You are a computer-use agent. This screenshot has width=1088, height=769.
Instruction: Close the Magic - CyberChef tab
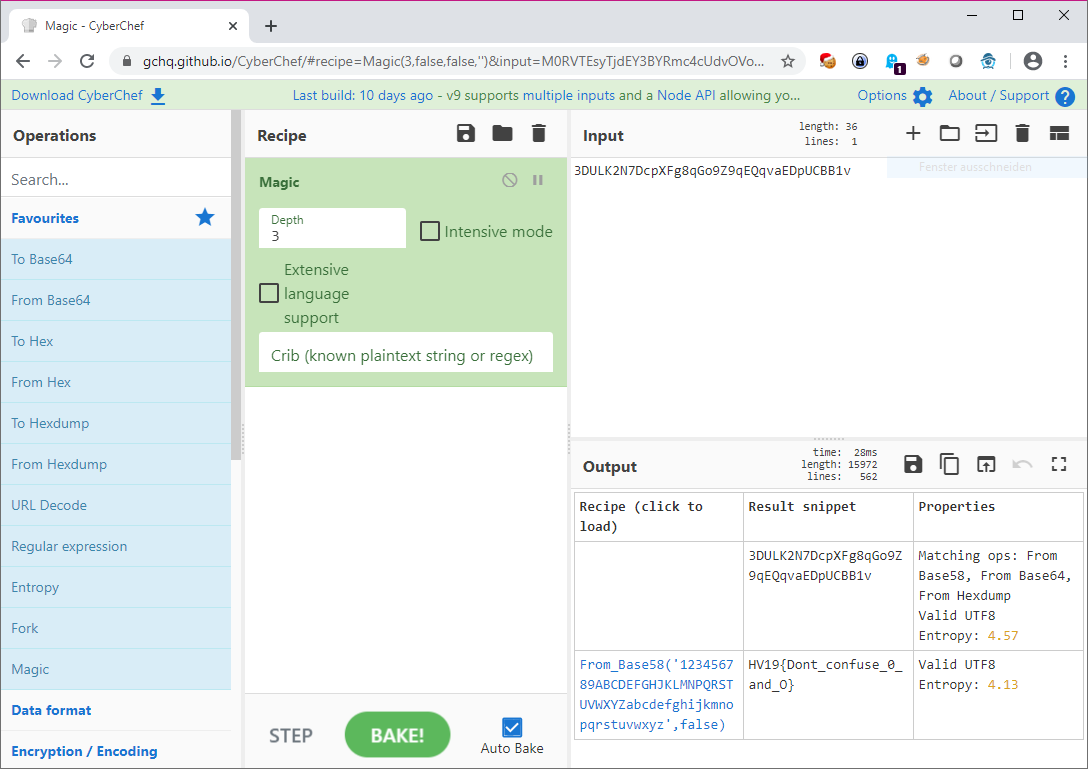point(233,26)
